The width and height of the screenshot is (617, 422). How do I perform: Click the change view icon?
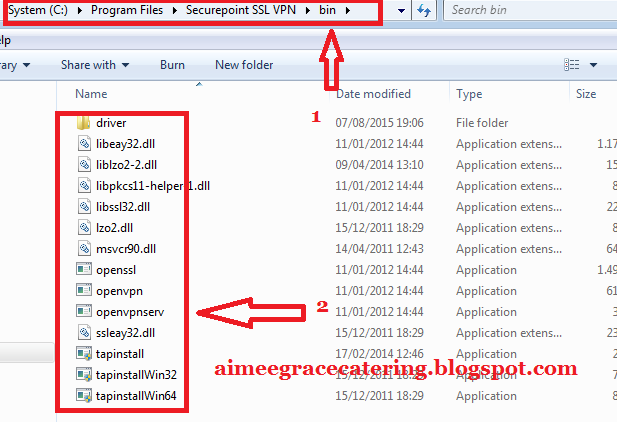click(x=571, y=65)
